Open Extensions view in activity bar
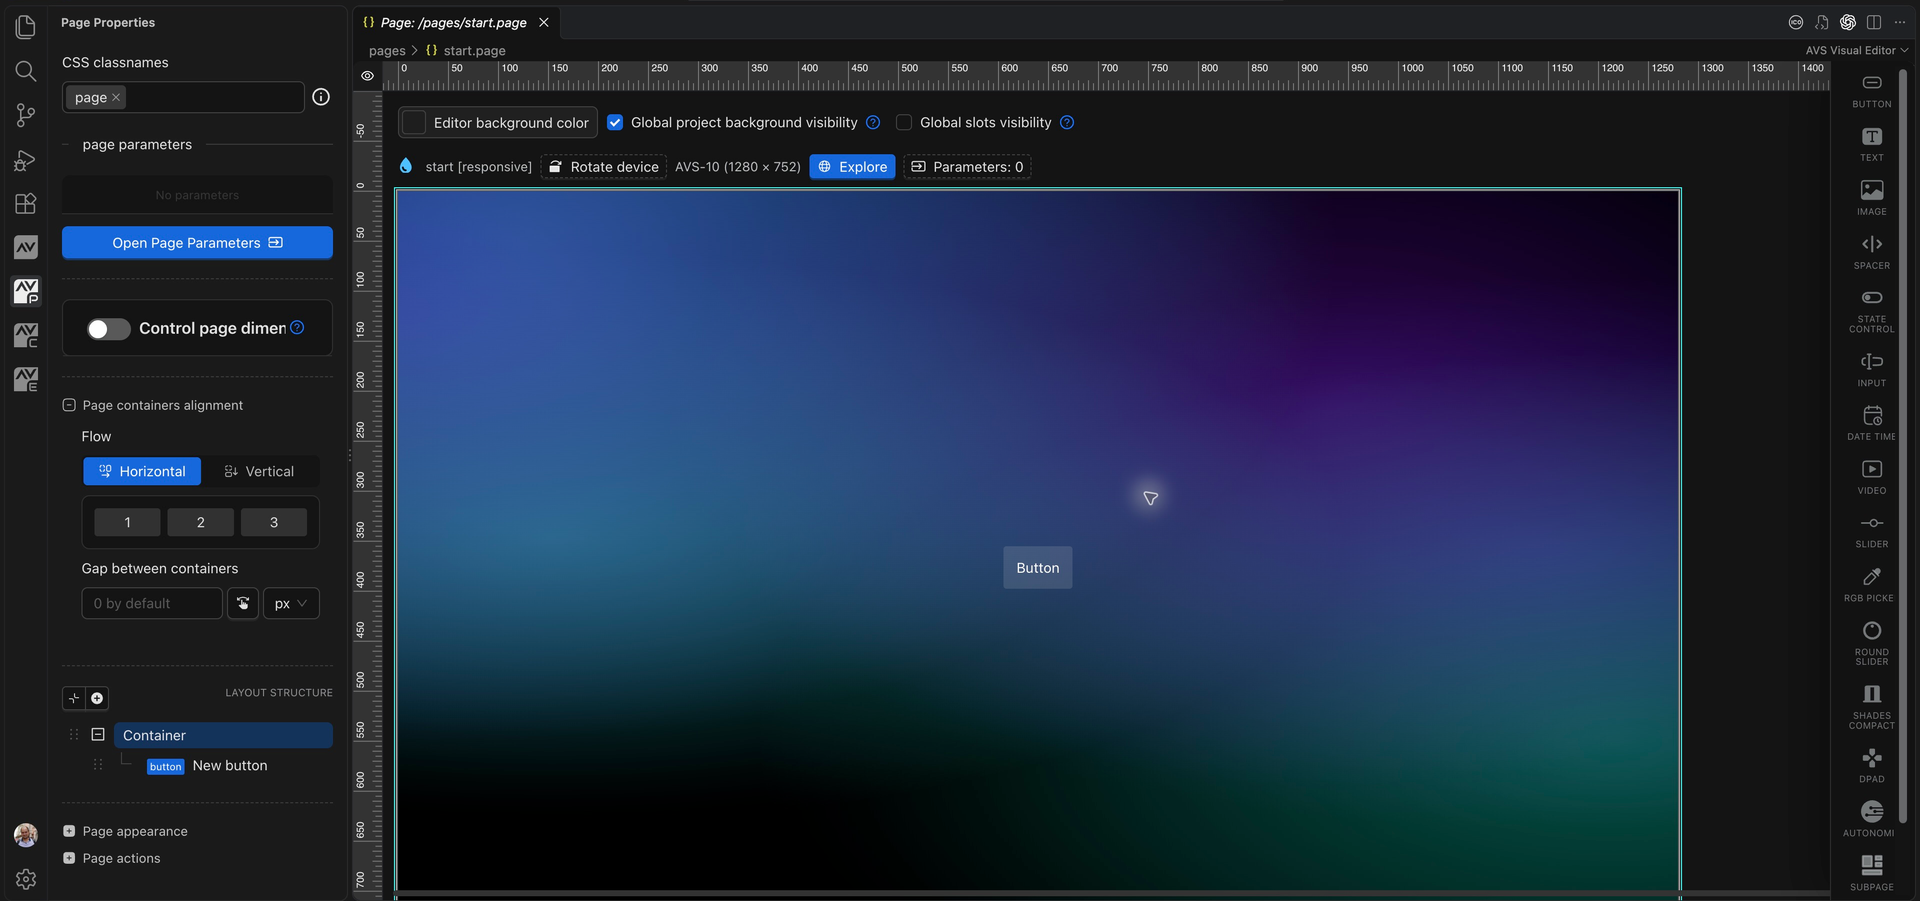1920x901 pixels. point(26,204)
